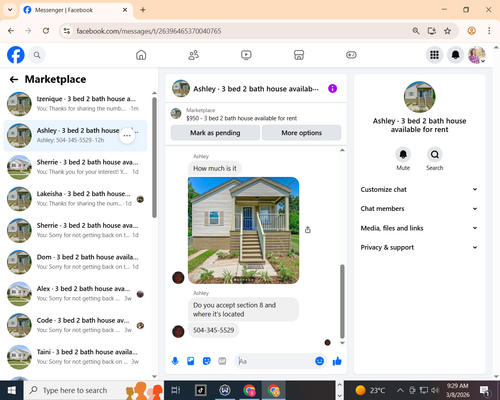Open the notifications bell

tap(455, 55)
